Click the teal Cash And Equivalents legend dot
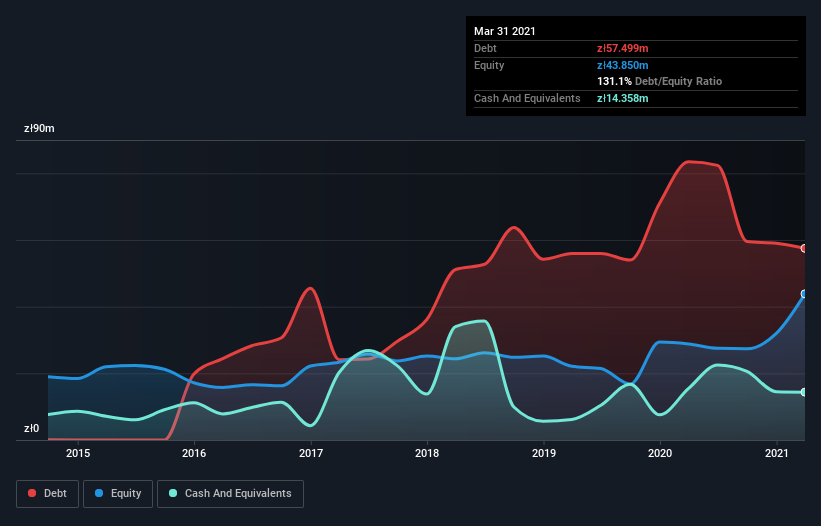 point(173,493)
